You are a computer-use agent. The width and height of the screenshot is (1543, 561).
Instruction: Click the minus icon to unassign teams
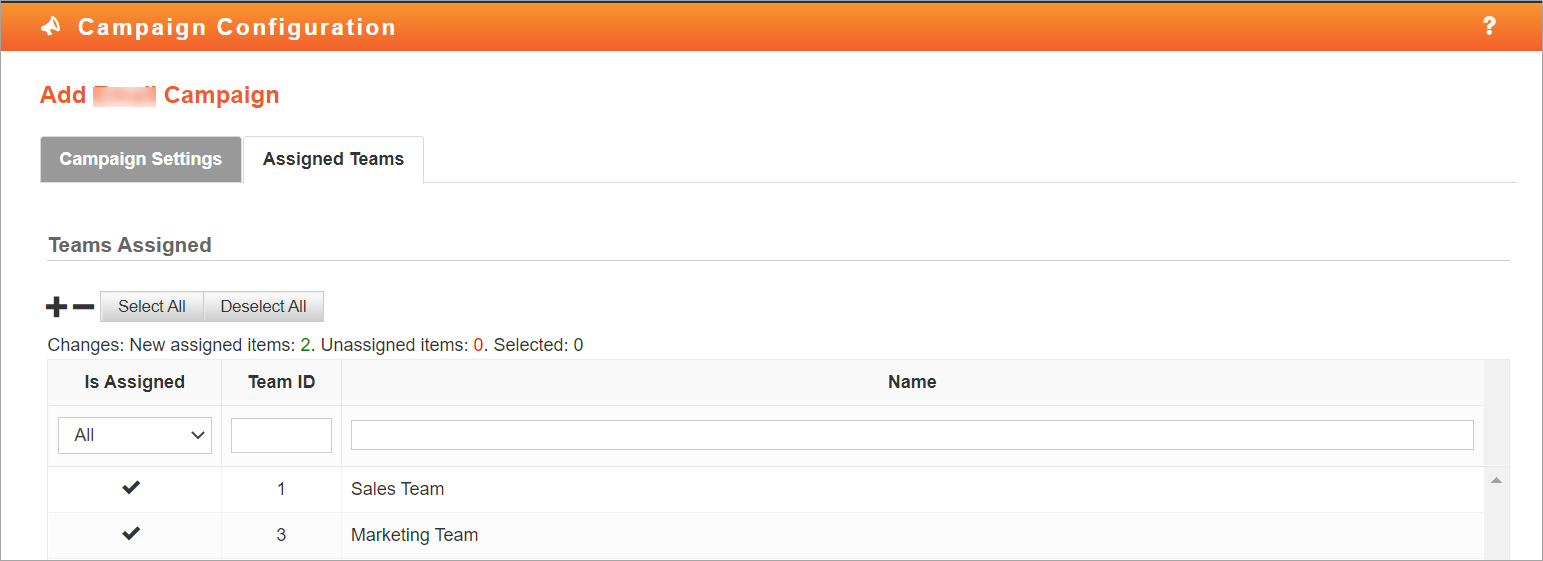(84, 307)
